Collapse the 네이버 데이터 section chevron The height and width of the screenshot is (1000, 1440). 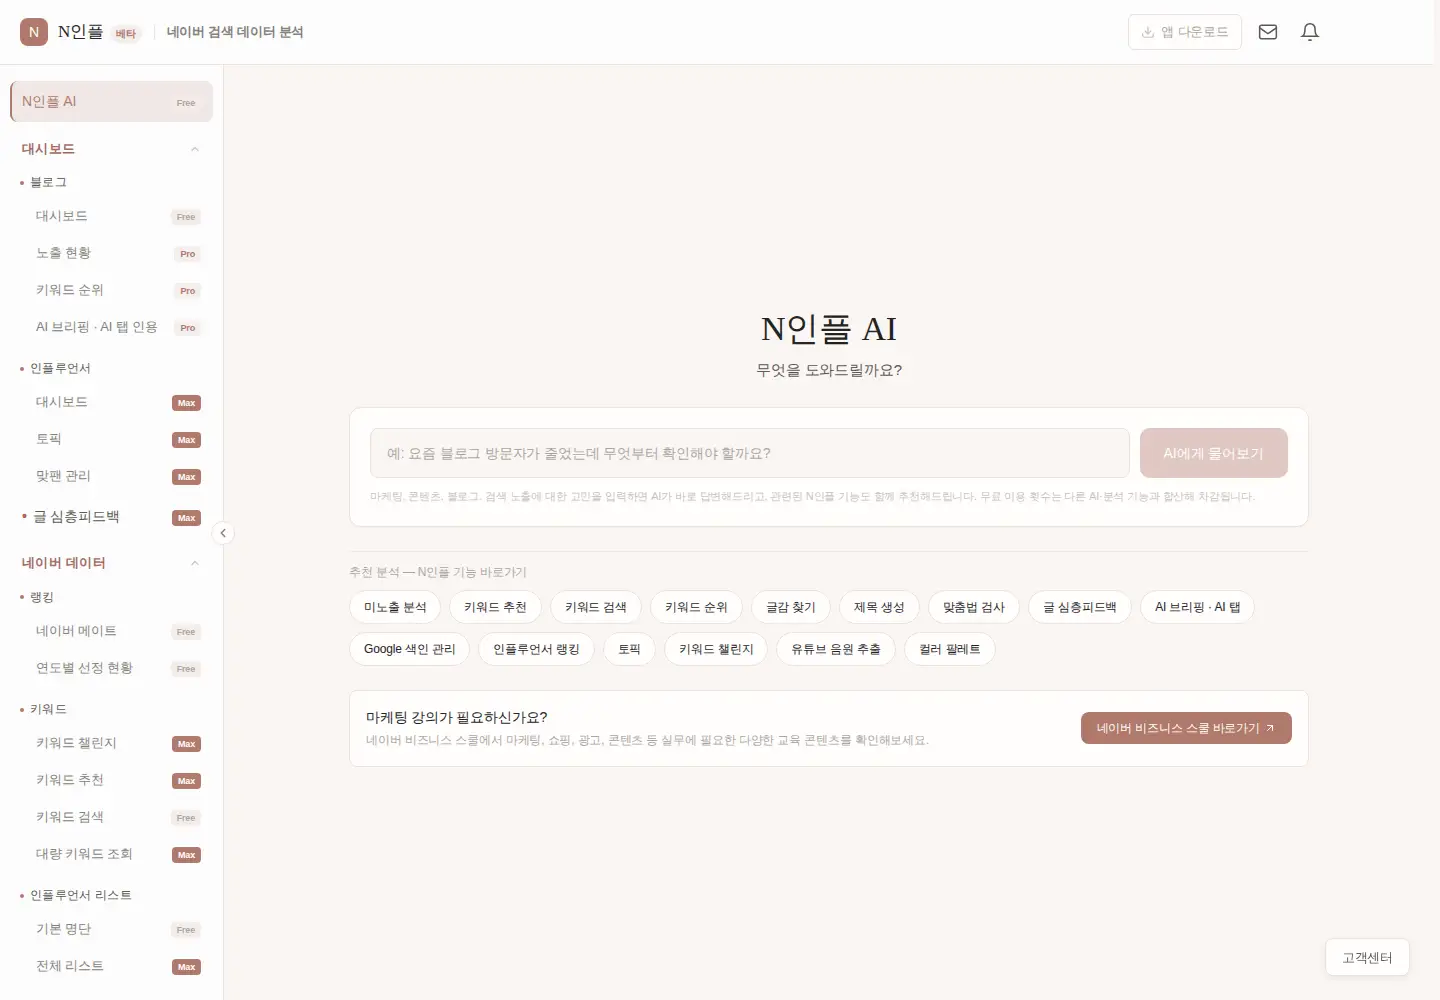click(195, 563)
